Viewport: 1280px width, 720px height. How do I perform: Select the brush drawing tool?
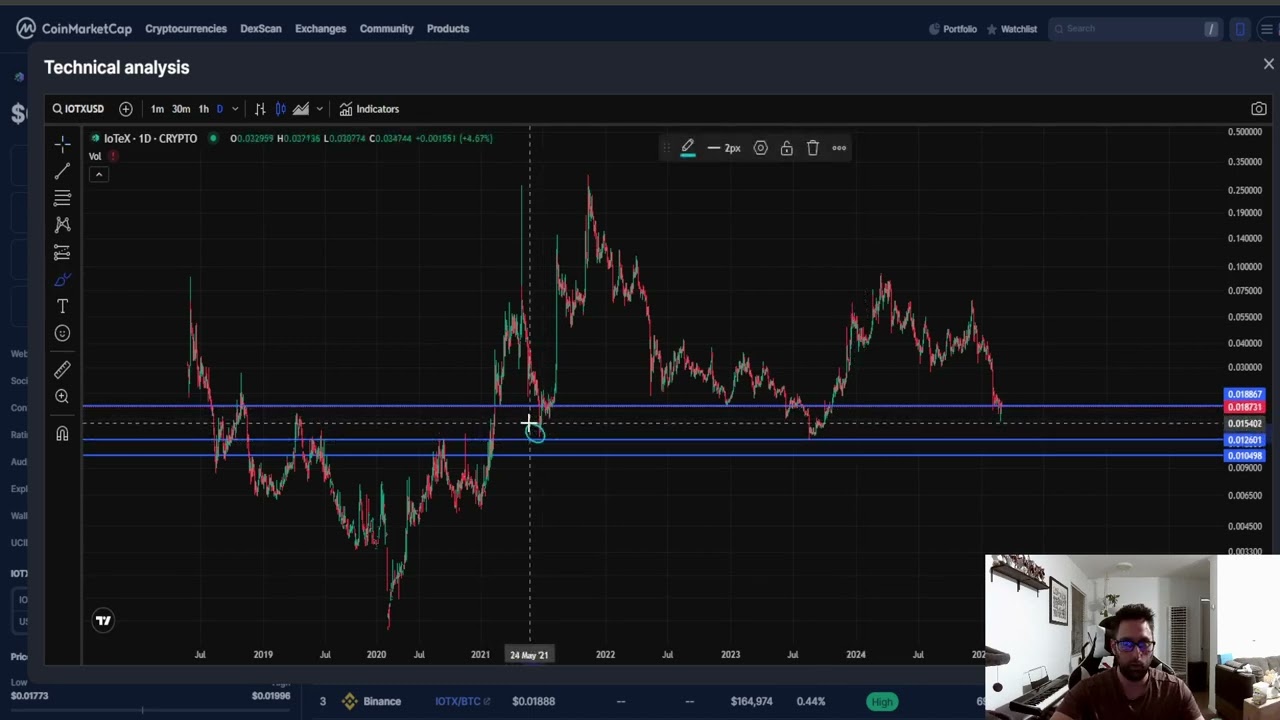62,279
